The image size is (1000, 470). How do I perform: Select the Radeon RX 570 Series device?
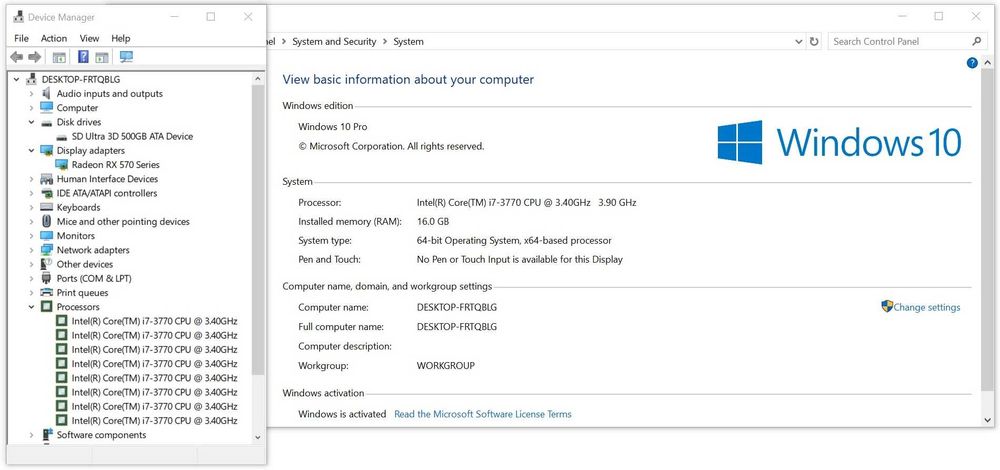click(x=115, y=165)
